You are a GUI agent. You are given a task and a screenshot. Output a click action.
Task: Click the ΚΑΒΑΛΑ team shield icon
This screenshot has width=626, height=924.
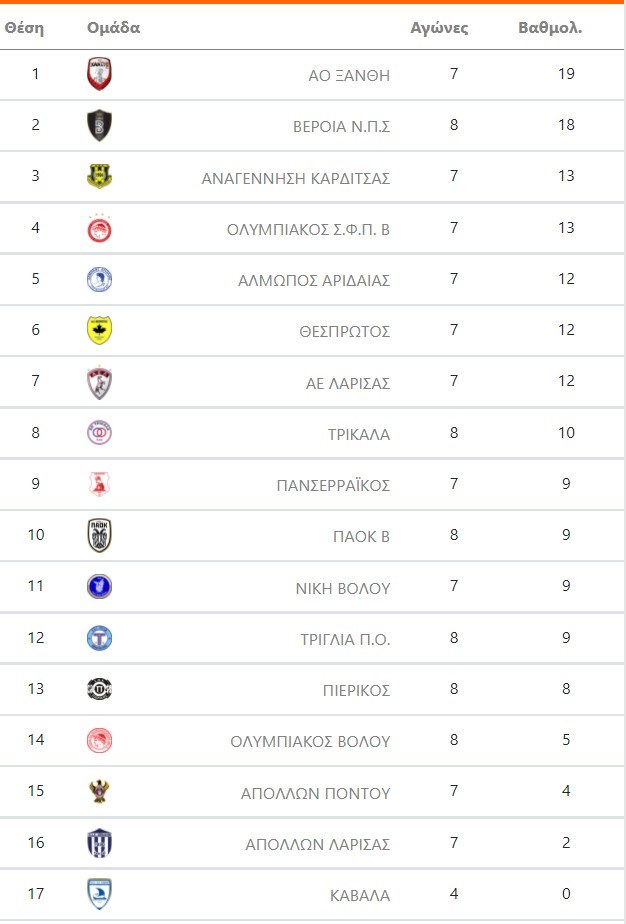coord(99,893)
